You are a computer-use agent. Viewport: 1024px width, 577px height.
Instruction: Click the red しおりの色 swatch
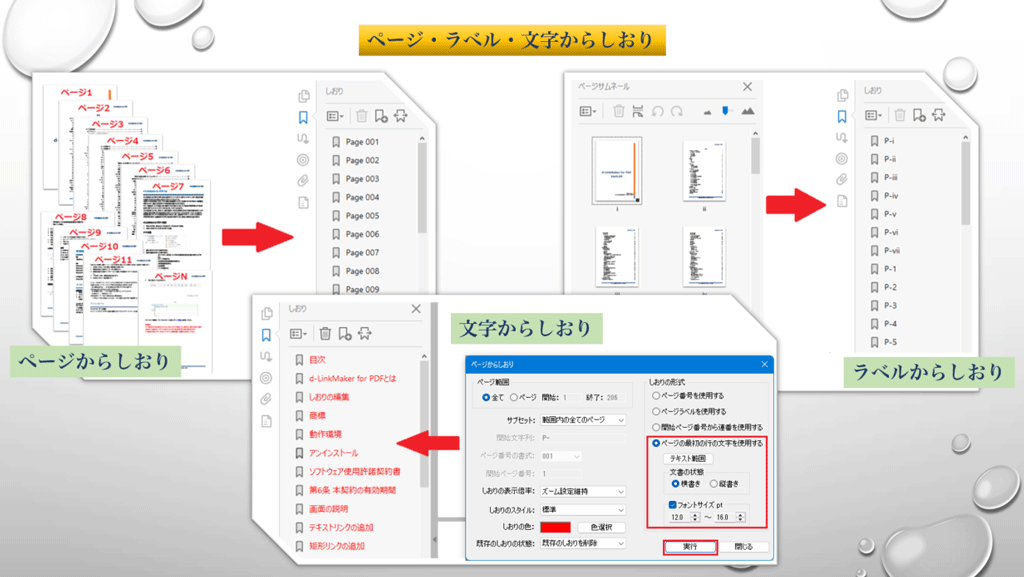coord(555,527)
